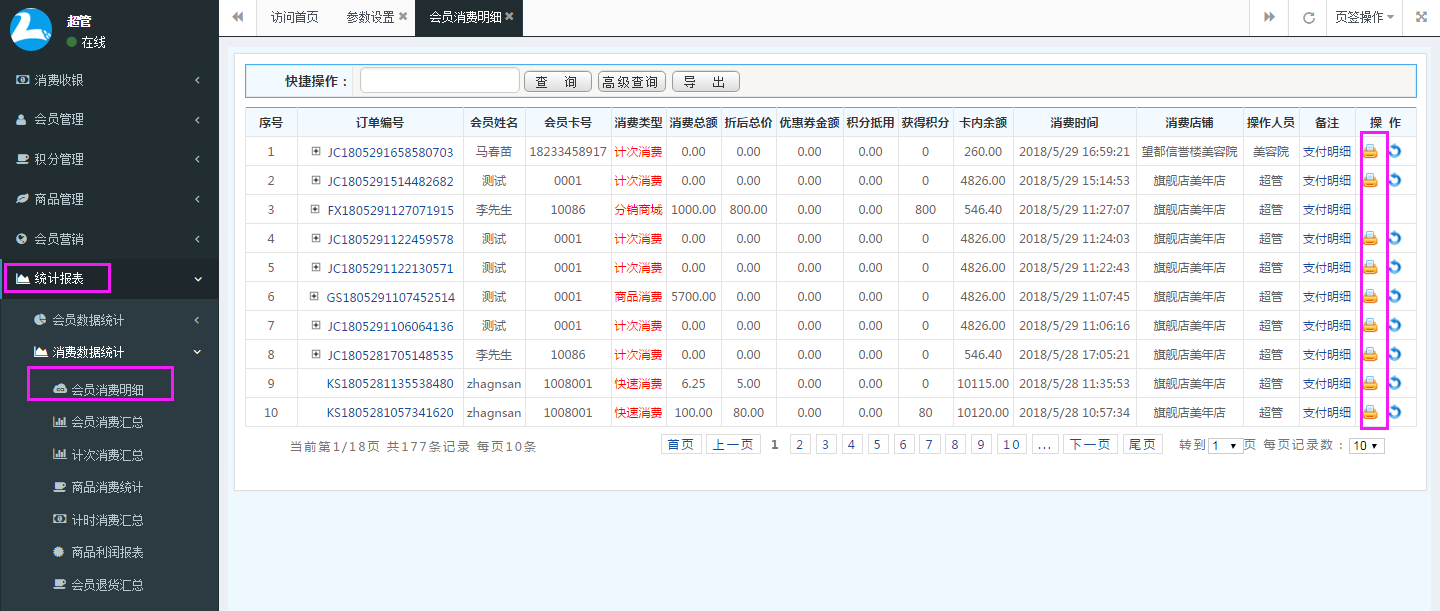Click refund arrow for order GS1805291107452514

point(1395,297)
